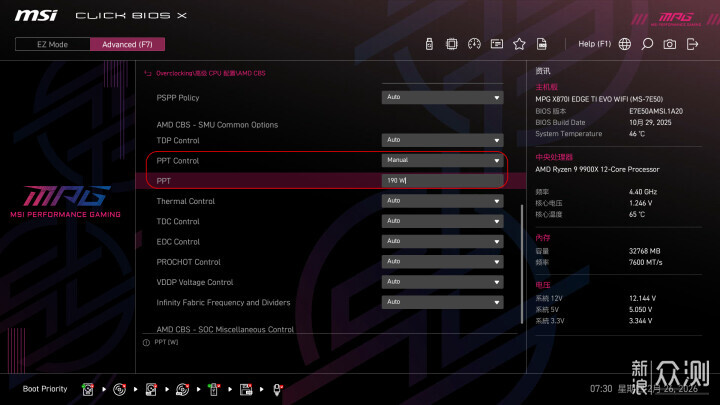Click the Overclocking AMD CBS breadcrumb path
The height and width of the screenshot is (405, 720).
[x=211, y=73]
